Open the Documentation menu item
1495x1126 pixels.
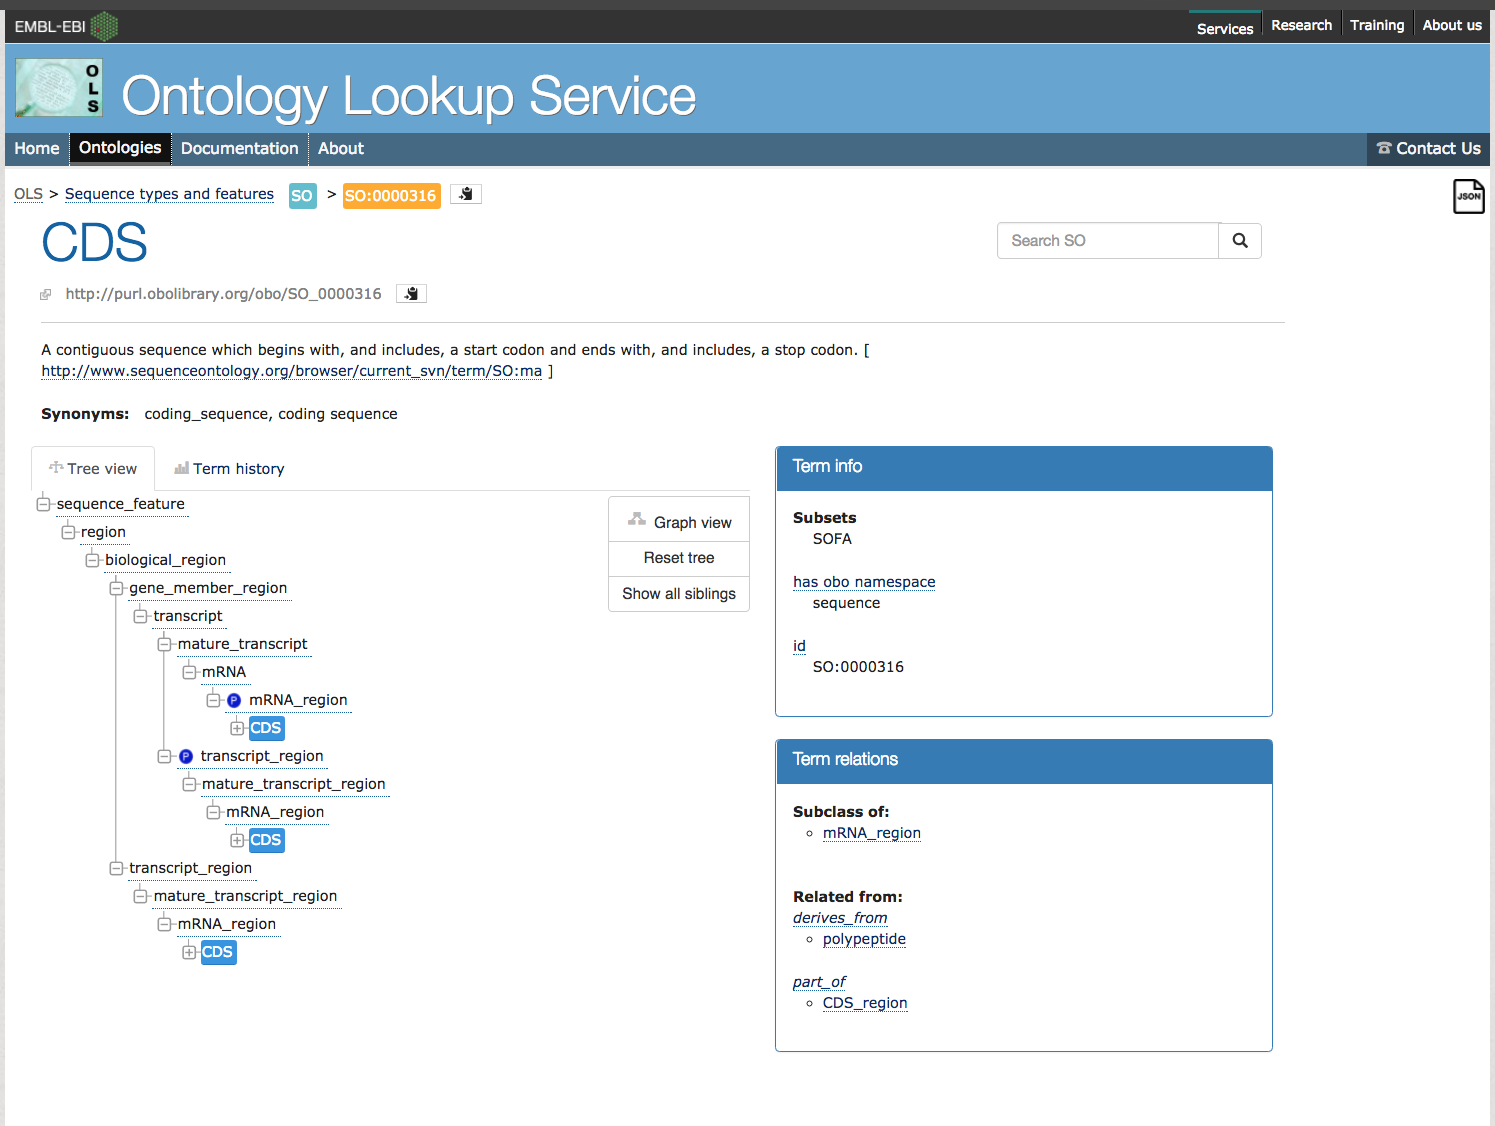click(239, 149)
